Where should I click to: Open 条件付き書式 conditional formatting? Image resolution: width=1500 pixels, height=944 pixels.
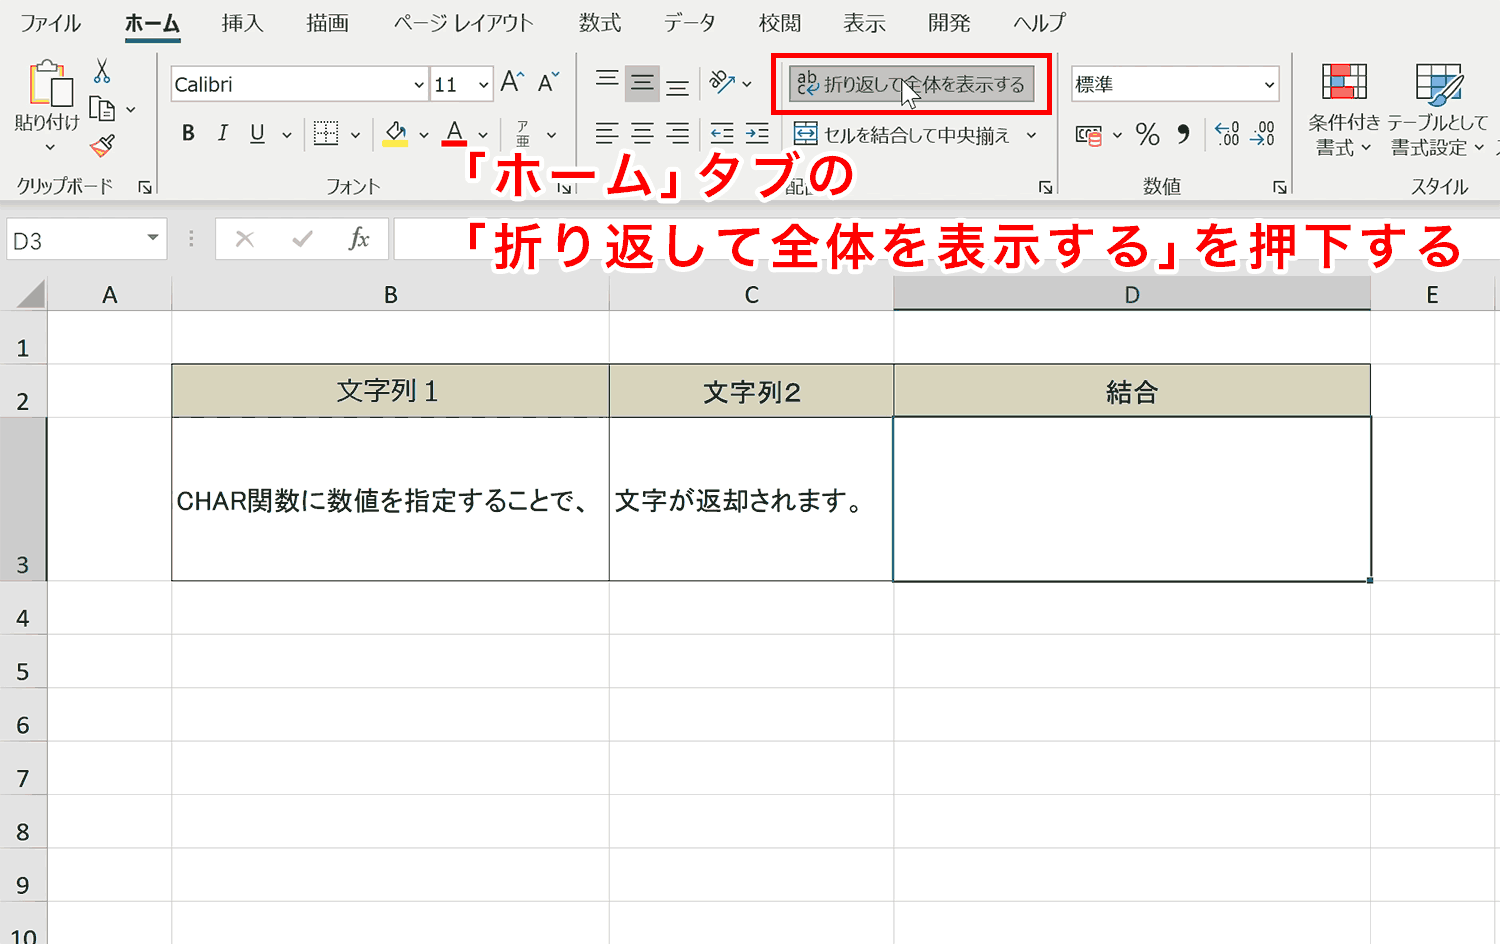pos(1344,110)
